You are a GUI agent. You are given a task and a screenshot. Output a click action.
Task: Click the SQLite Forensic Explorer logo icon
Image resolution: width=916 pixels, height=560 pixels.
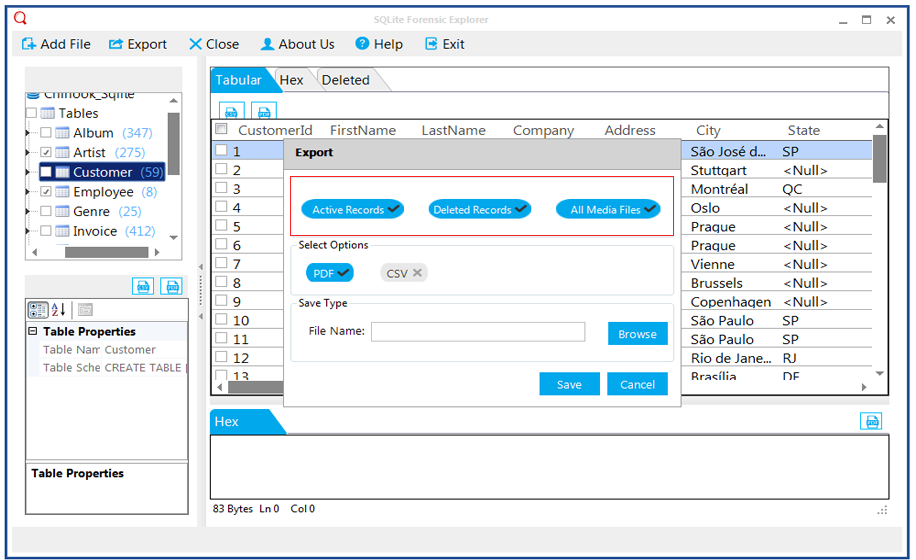(x=20, y=18)
